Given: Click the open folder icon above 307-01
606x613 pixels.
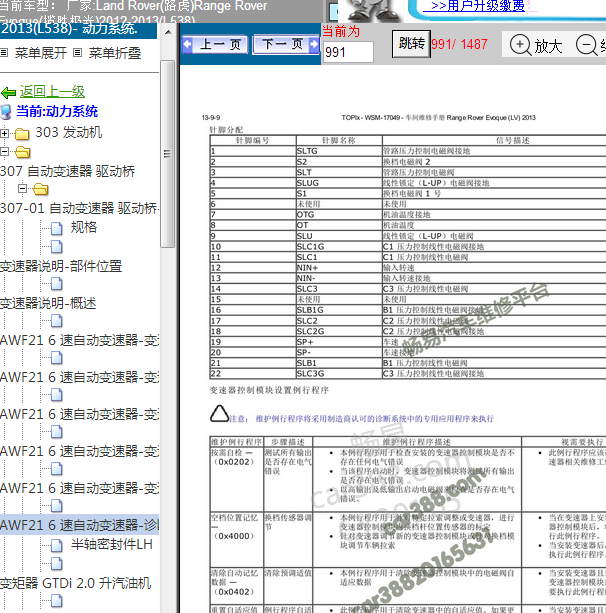Looking at the screenshot, I should coord(41,189).
